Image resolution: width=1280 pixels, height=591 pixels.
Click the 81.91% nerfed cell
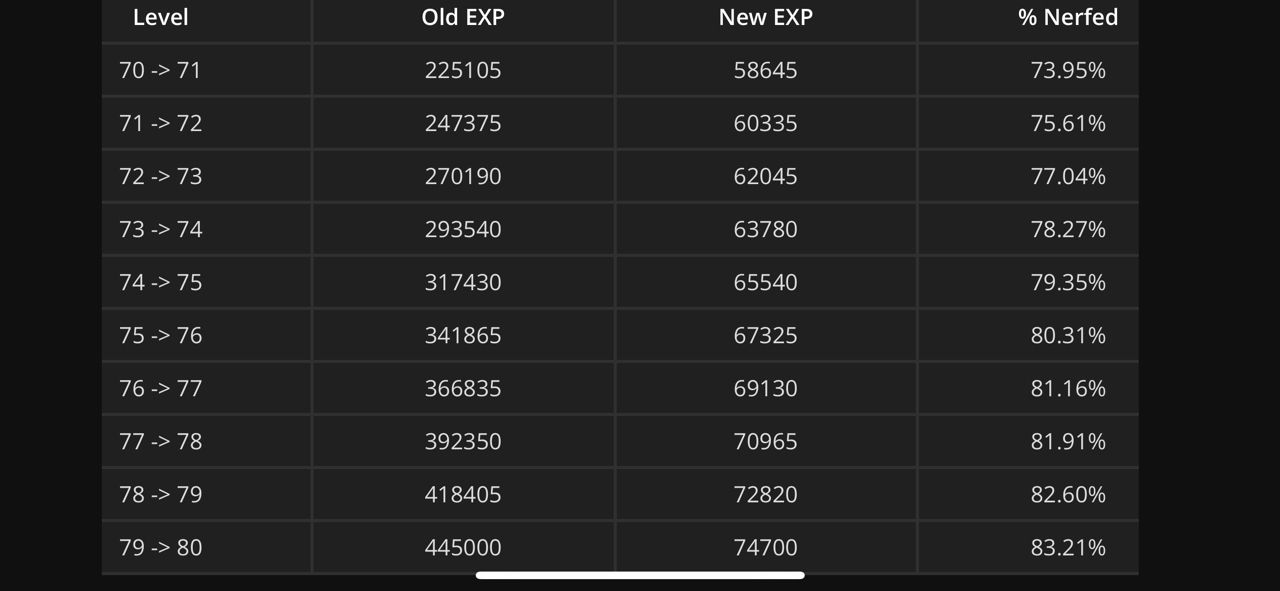[x=1067, y=441]
